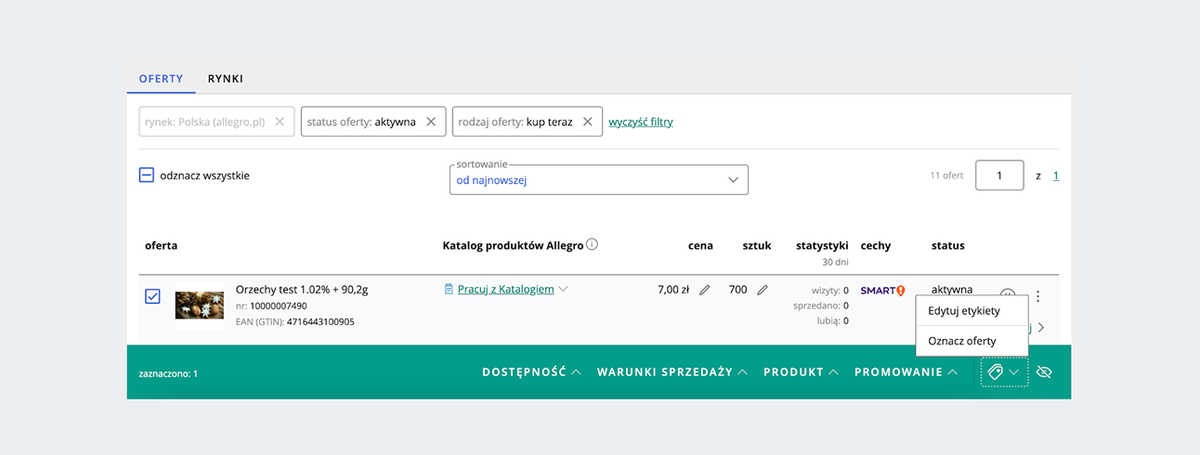This screenshot has height=455, width=1200.
Task: Click the page number input field
Action: tap(999, 175)
